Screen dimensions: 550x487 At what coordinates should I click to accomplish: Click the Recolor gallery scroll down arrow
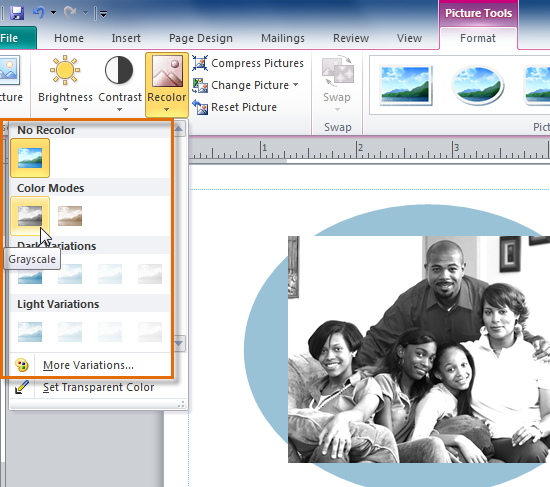179,343
